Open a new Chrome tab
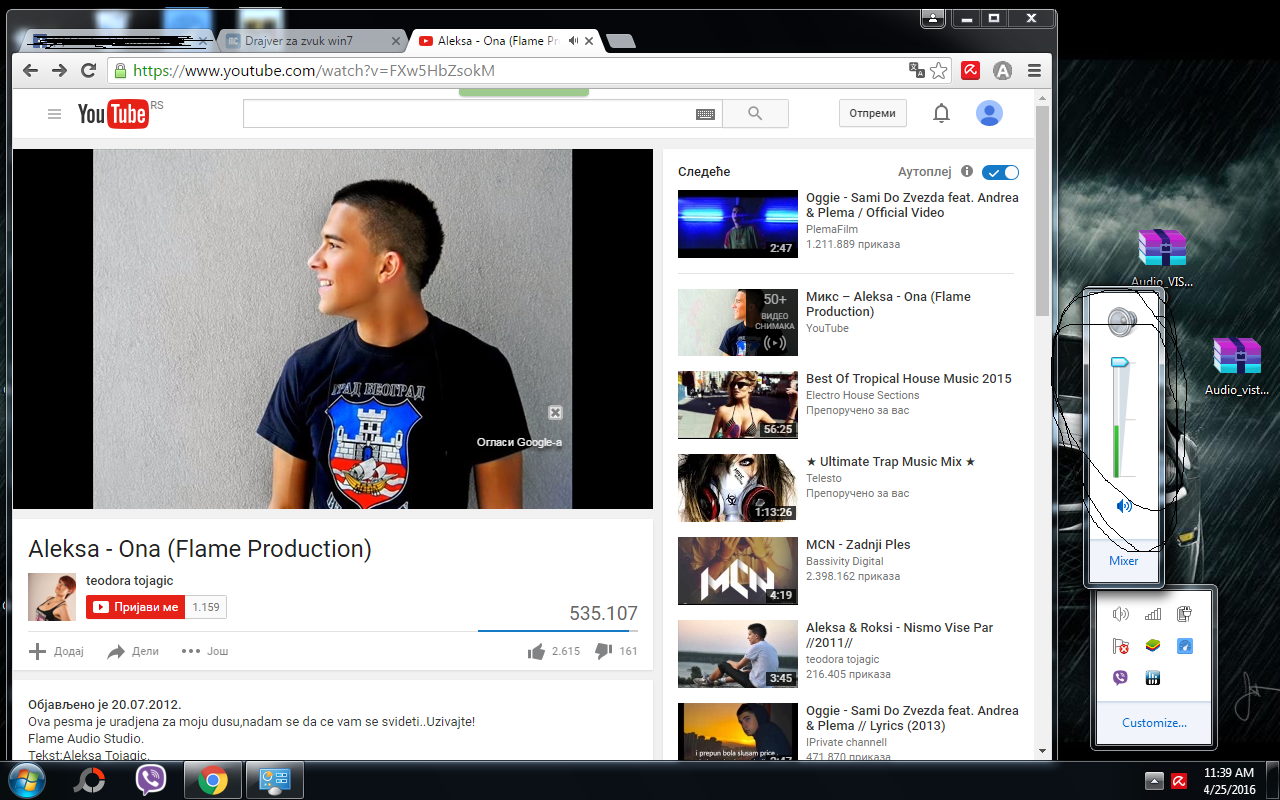This screenshot has width=1280, height=800. click(x=621, y=41)
